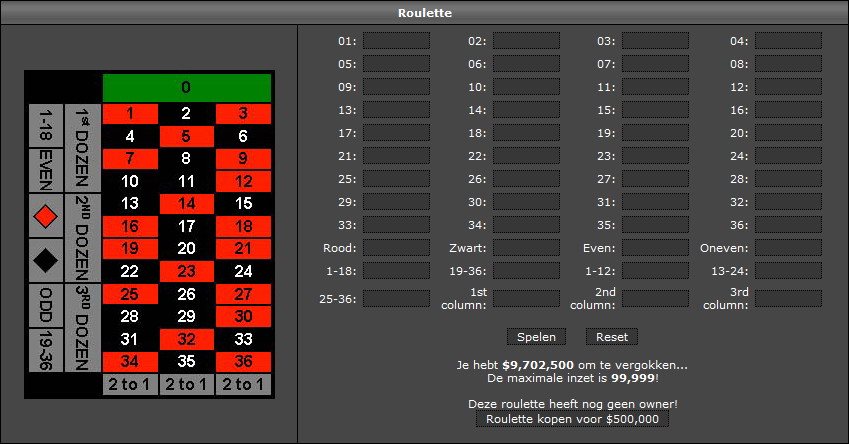Click the black diamond on the roulette table
This screenshot has width=849, height=444.
point(46,258)
